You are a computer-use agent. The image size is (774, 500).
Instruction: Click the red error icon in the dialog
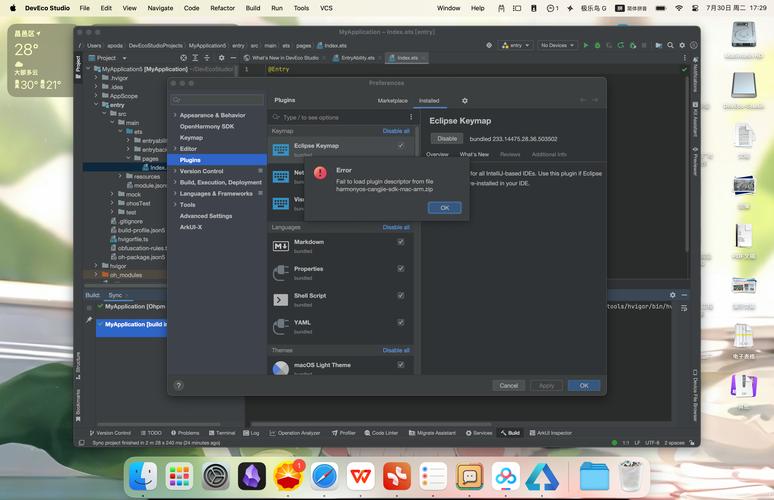pyautogui.click(x=320, y=173)
